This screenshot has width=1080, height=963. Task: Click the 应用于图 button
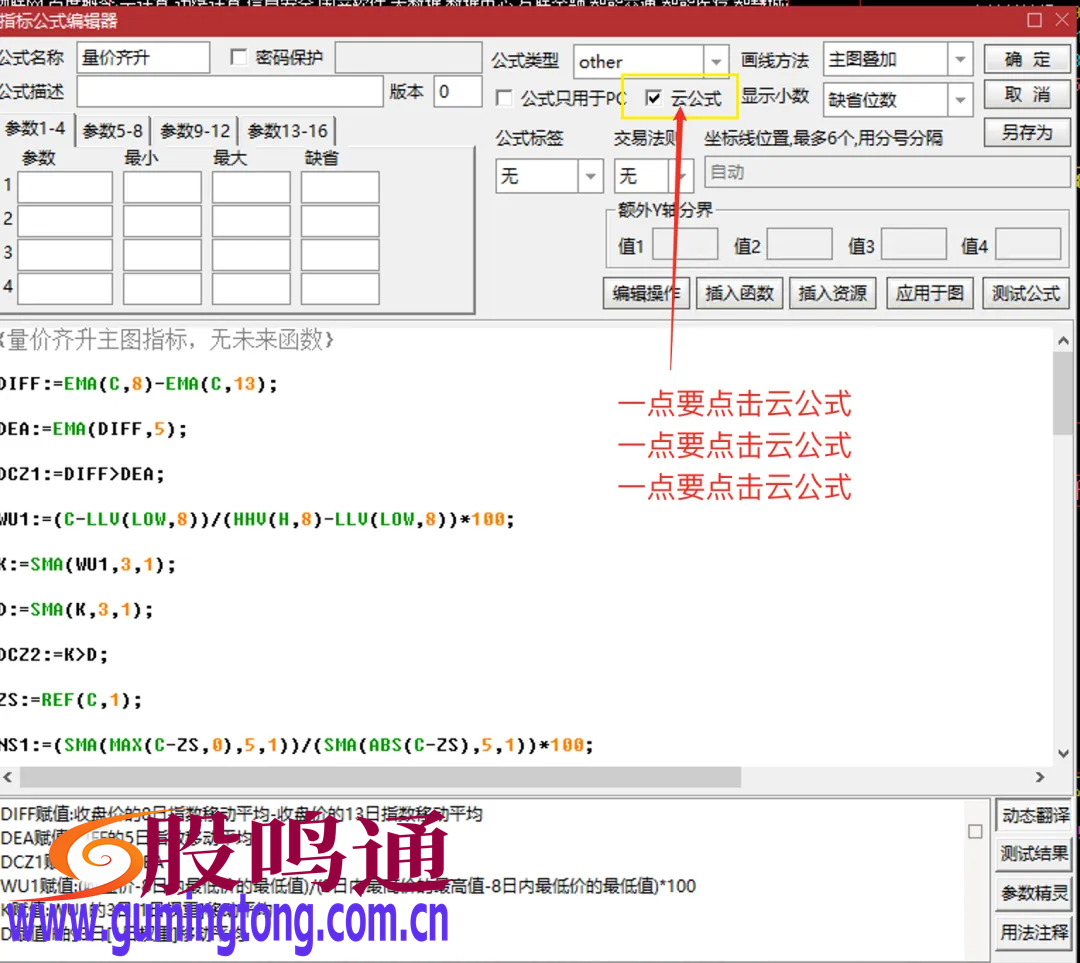point(930,293)
